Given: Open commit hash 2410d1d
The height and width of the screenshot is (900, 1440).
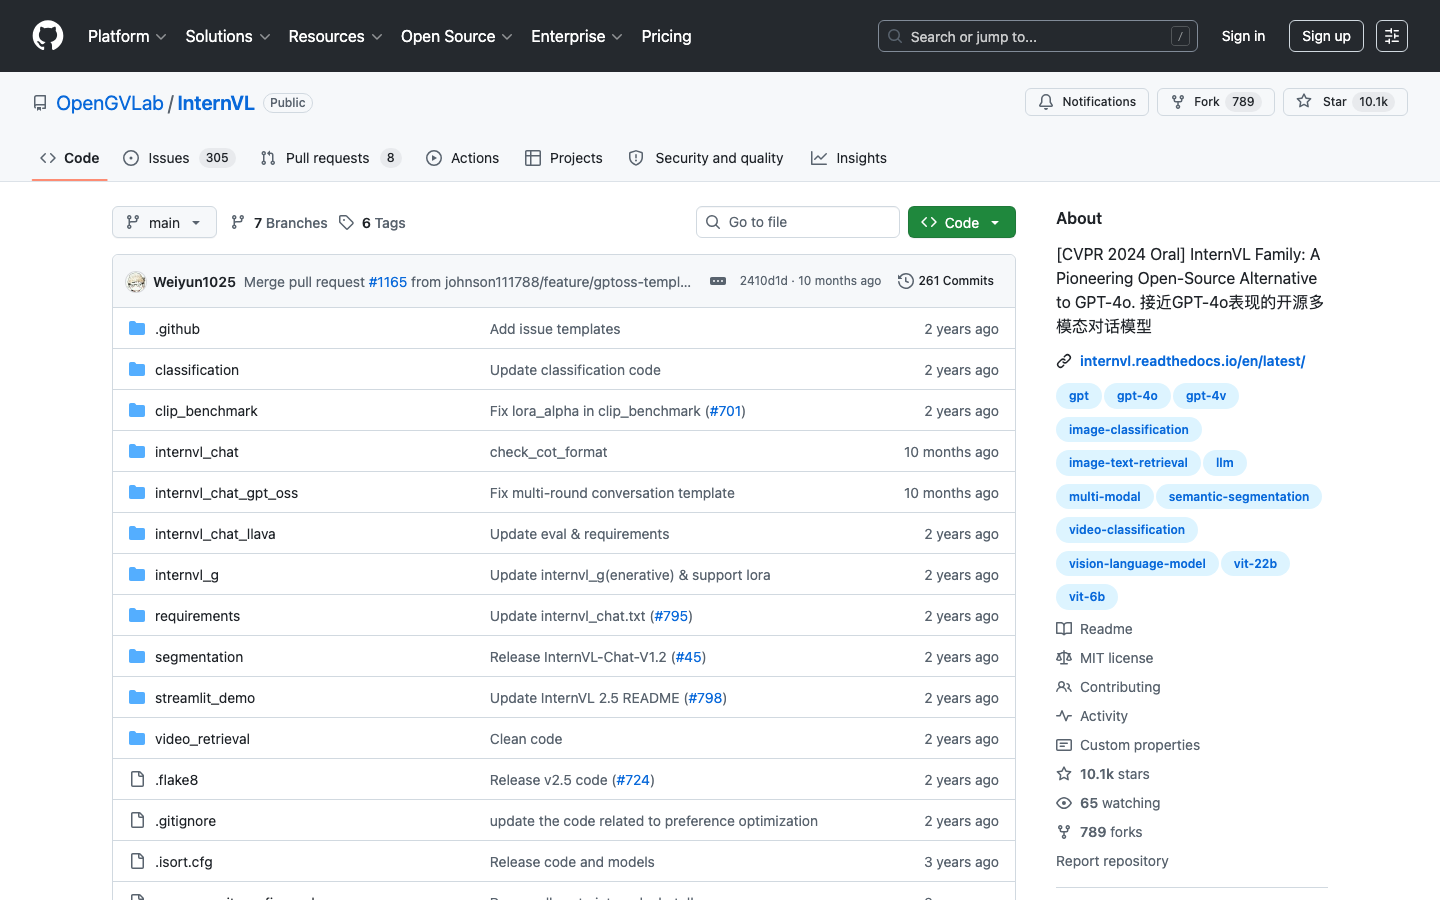Looking at the screenshot, I should pyautogui.click(x=764, y=281).
